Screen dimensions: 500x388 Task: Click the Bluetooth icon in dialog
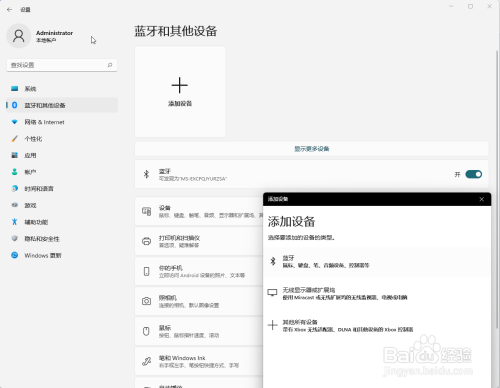pos(273,261)
